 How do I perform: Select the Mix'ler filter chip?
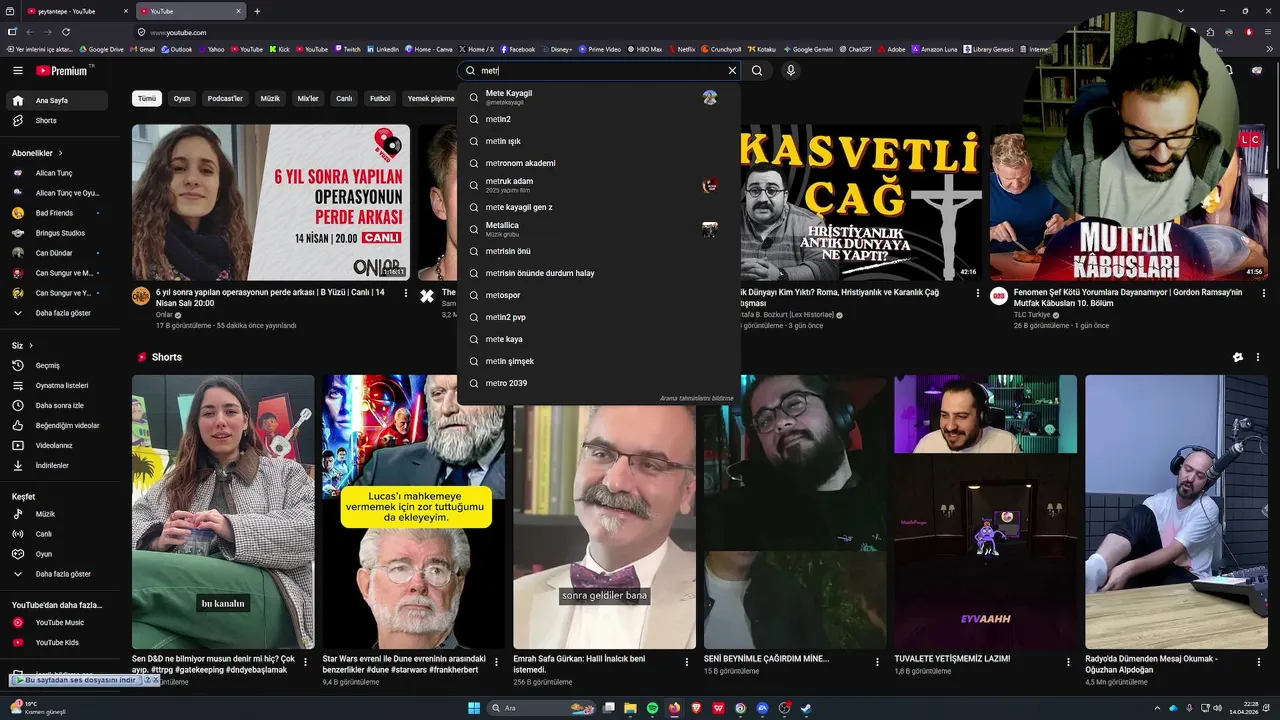[x=308, y=99]
